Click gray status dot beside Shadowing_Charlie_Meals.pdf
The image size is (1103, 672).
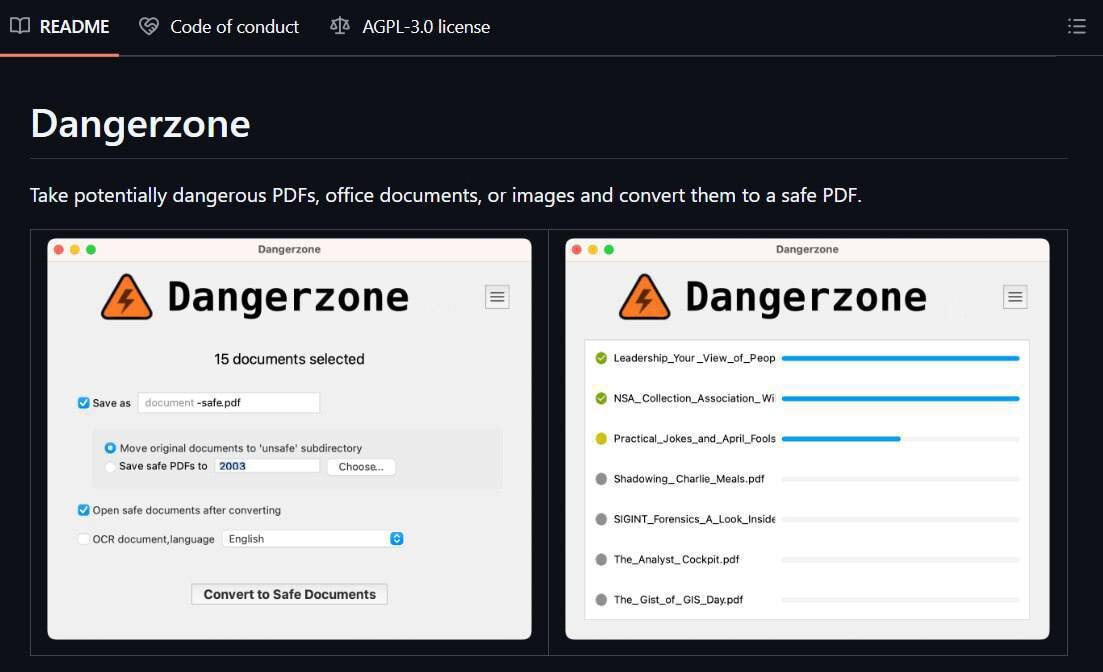coord(601,479)
